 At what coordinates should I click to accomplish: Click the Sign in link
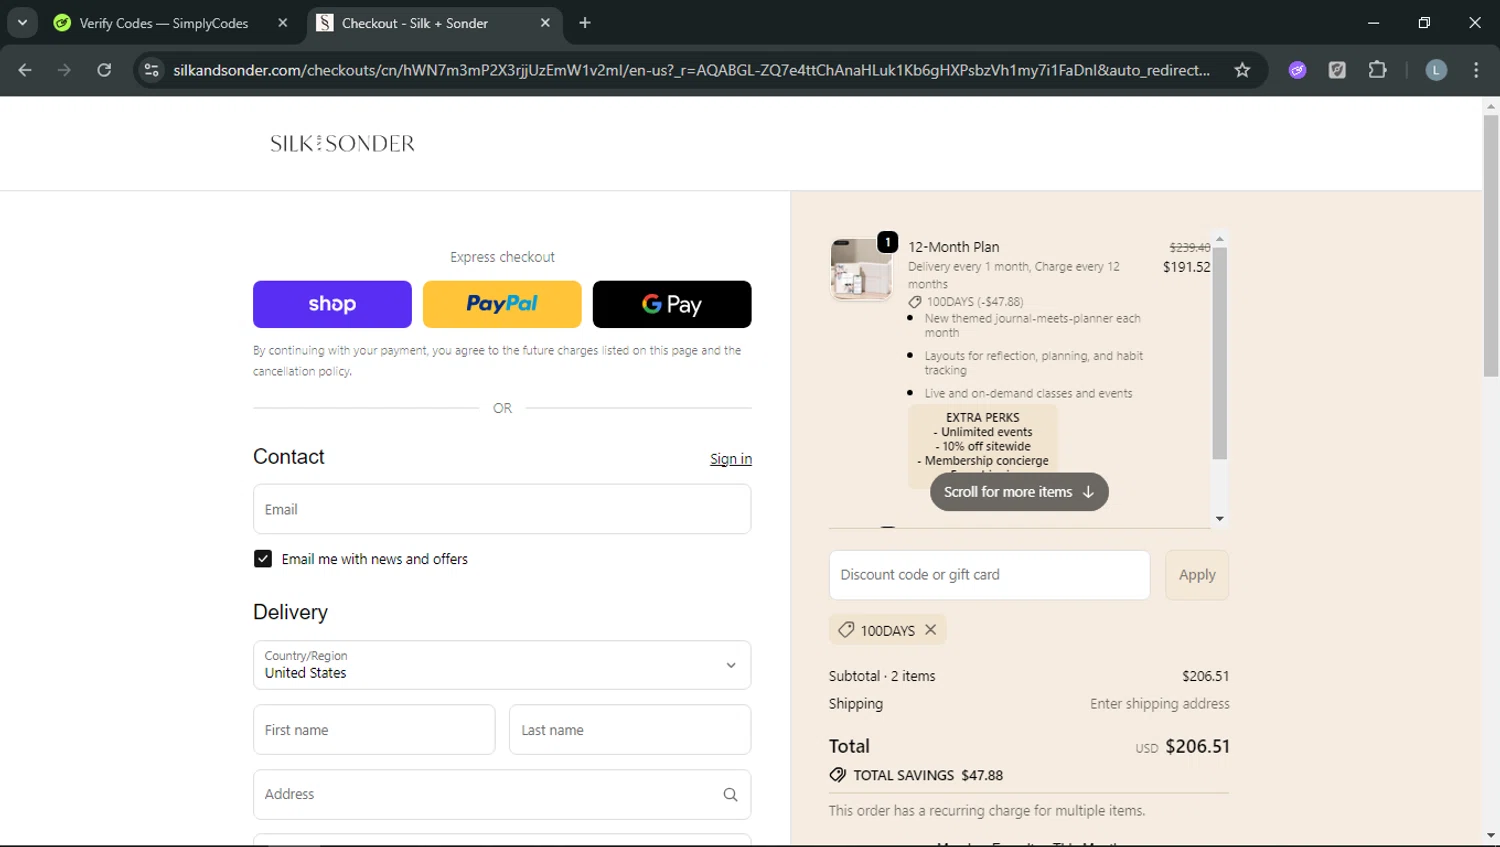[x=731, y=459]
